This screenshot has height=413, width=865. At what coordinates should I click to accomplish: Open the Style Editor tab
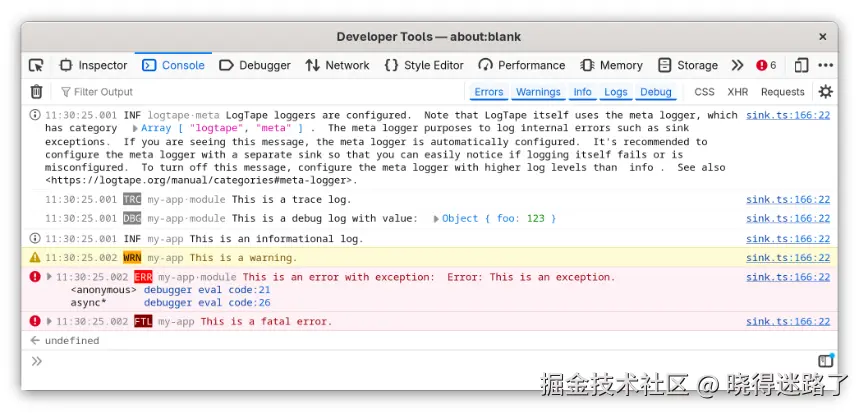[x=424, y=65]
